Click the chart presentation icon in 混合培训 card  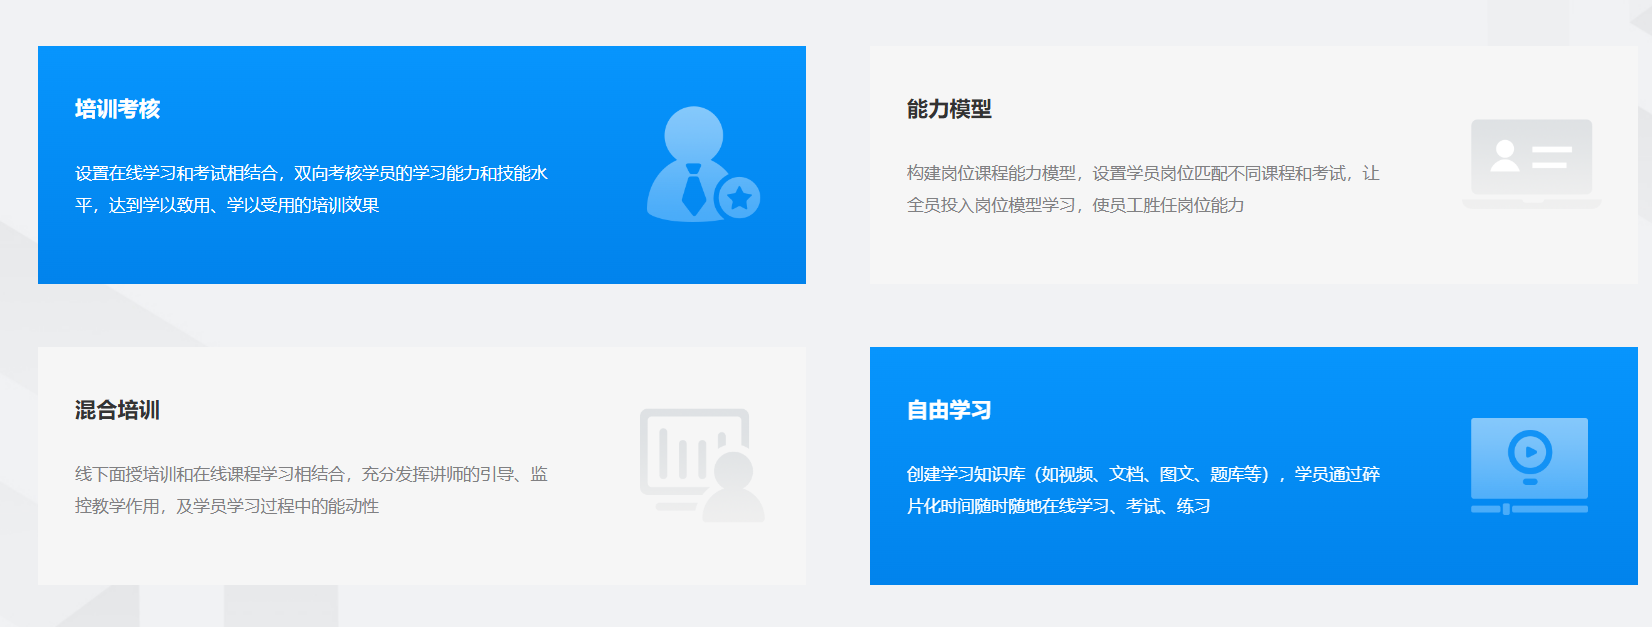pyautogui.click(x=700, y=464)
